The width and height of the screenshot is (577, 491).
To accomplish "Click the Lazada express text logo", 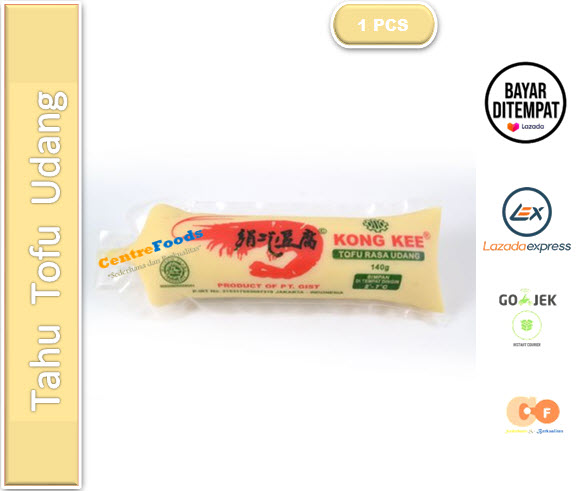I will (527, 246).
